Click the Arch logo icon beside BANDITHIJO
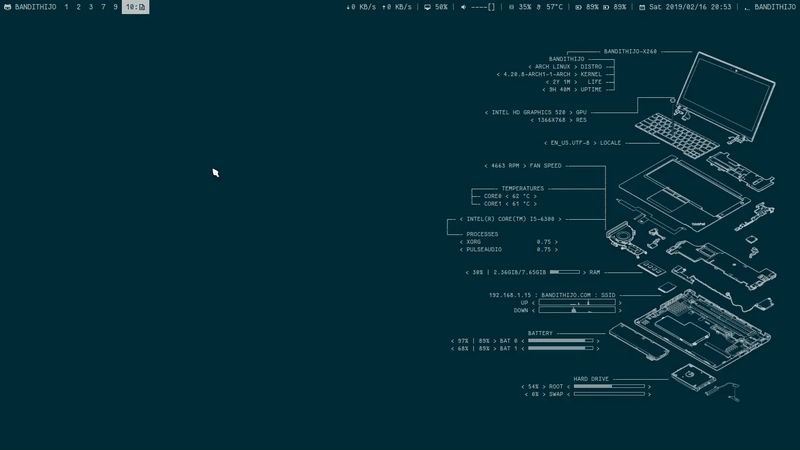The height and width of the screenshot is (450, 800). tap(7, 7)
